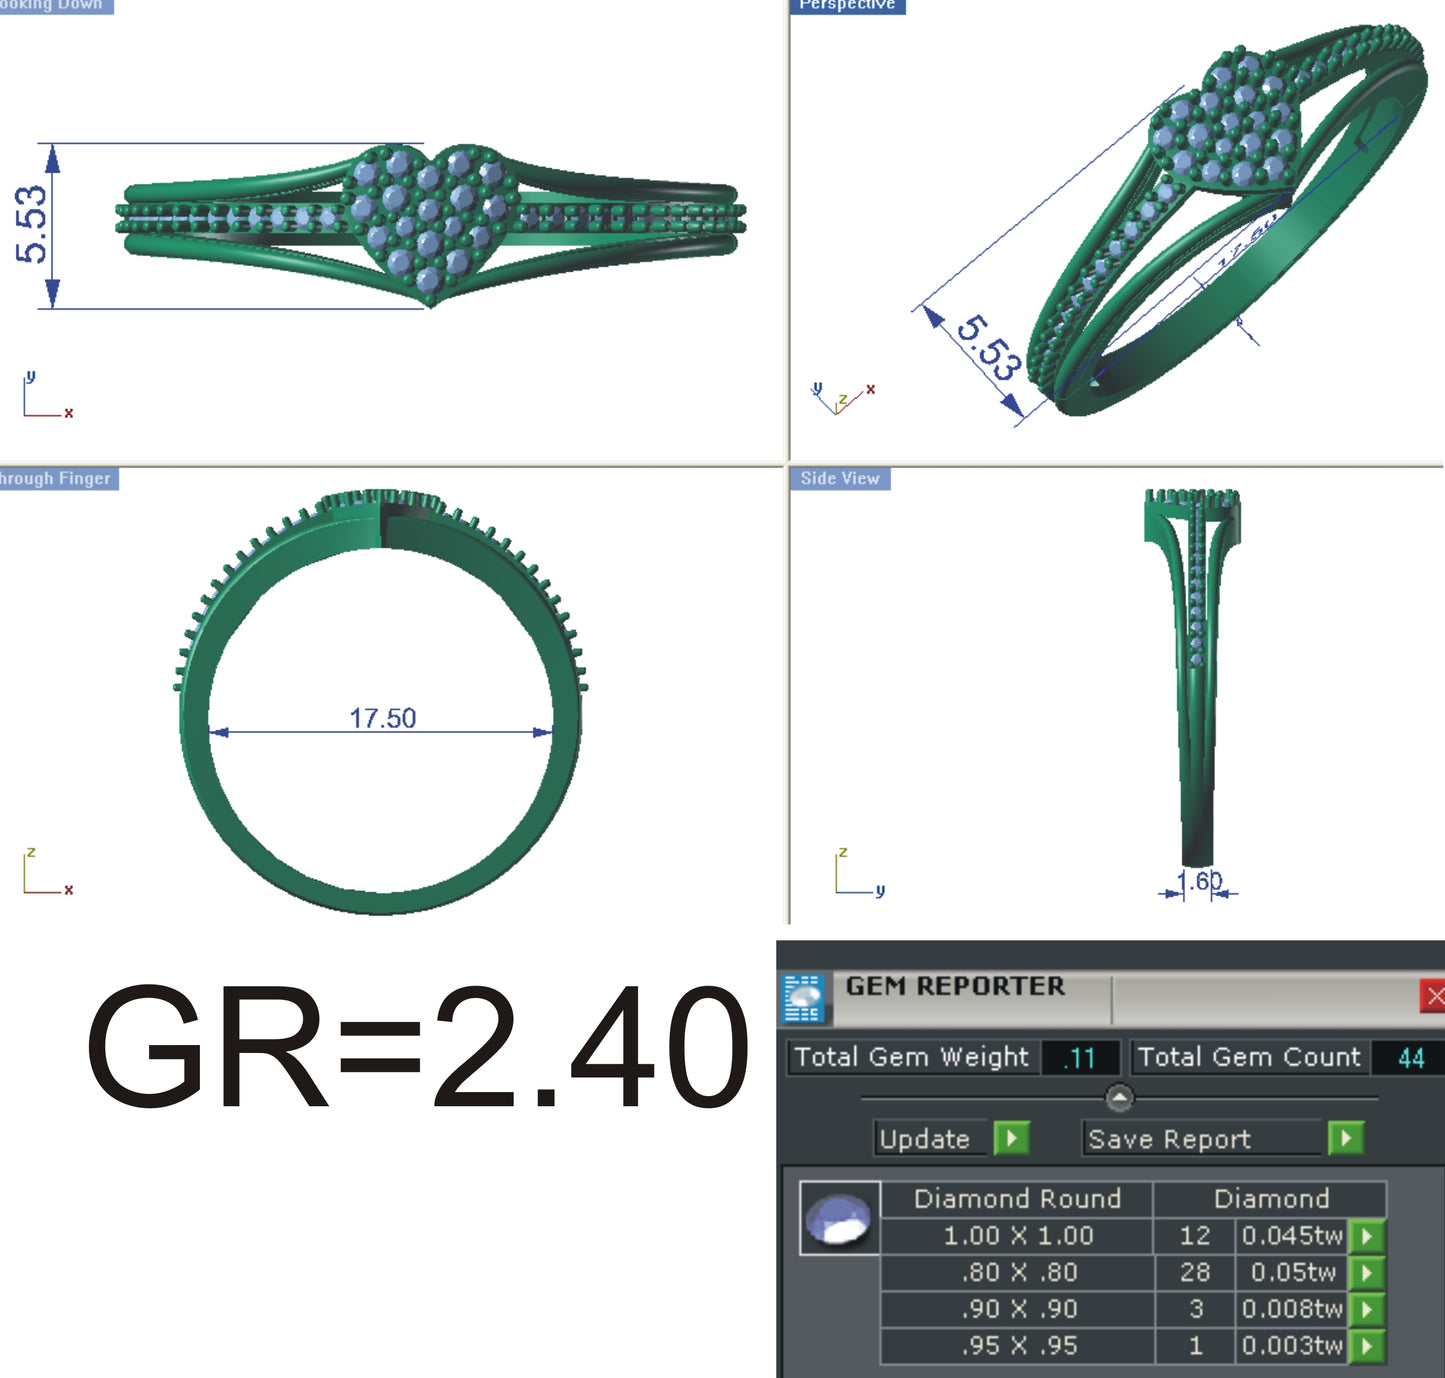Click the quantity 12 cell
Screen dimensions: 1445x1378
pyautogui.click(x=1195, y=1236)
